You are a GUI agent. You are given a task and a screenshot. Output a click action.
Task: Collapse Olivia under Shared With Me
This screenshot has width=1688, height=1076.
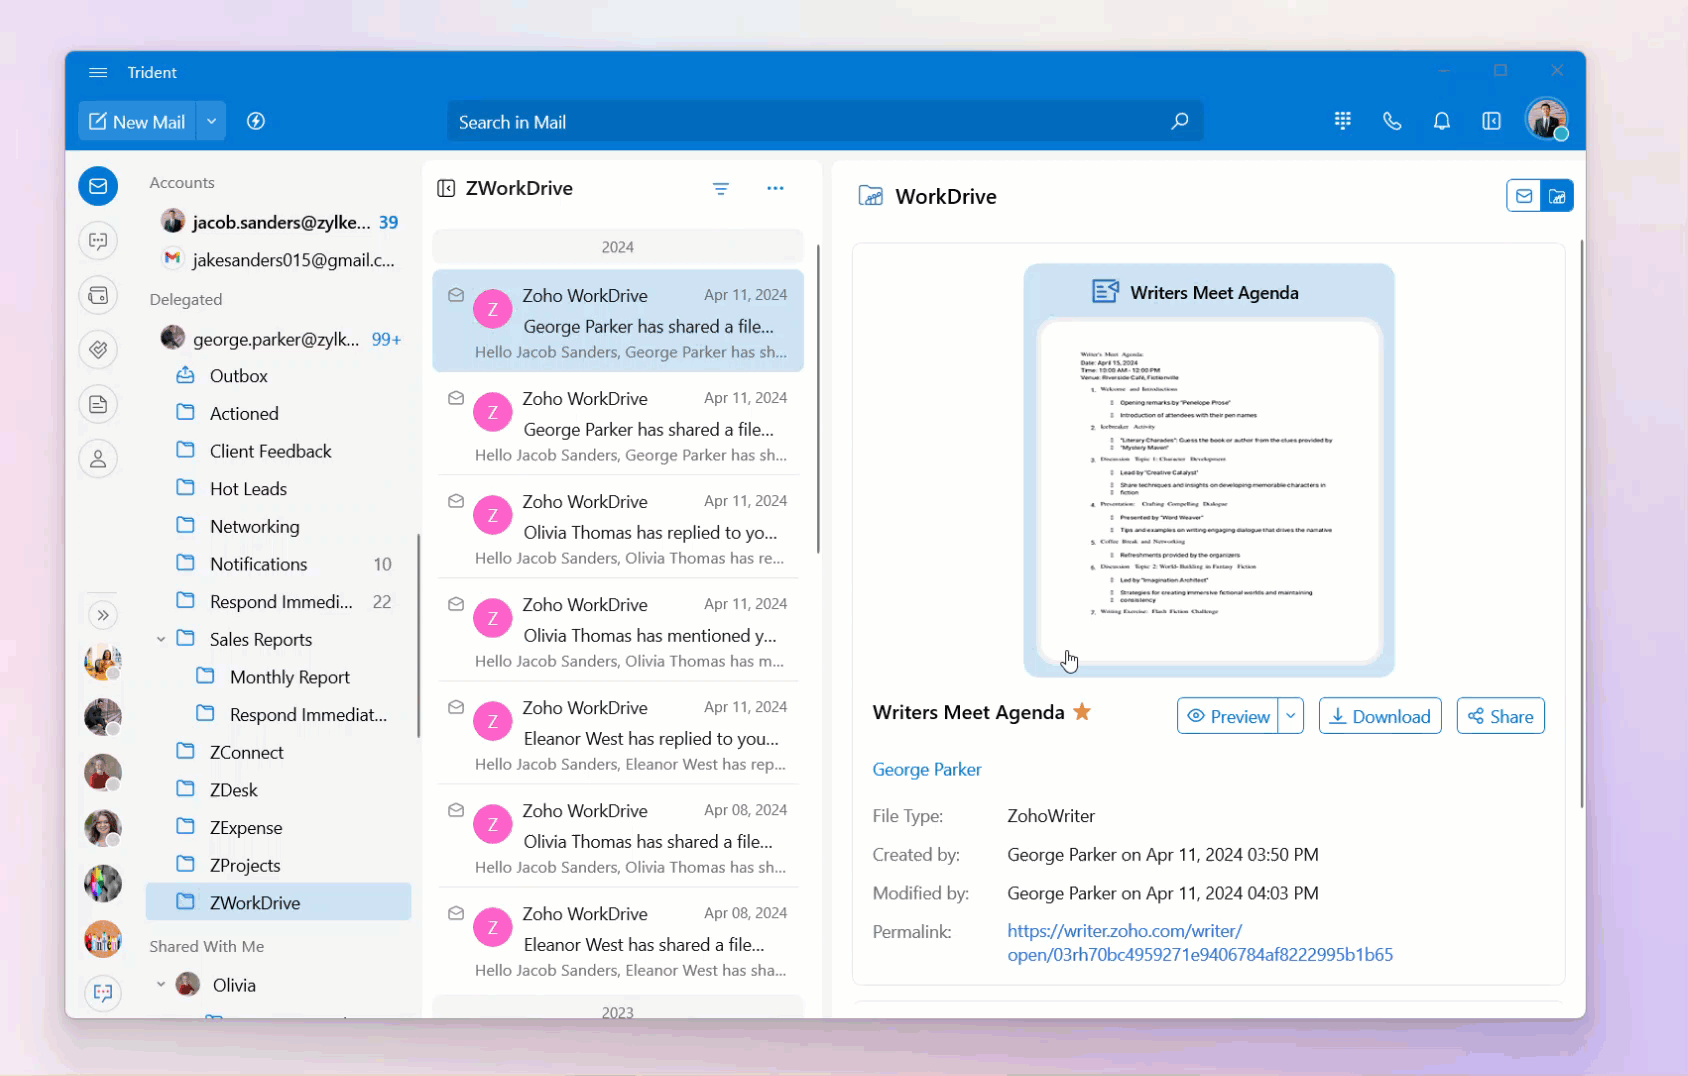pos(161,985)
